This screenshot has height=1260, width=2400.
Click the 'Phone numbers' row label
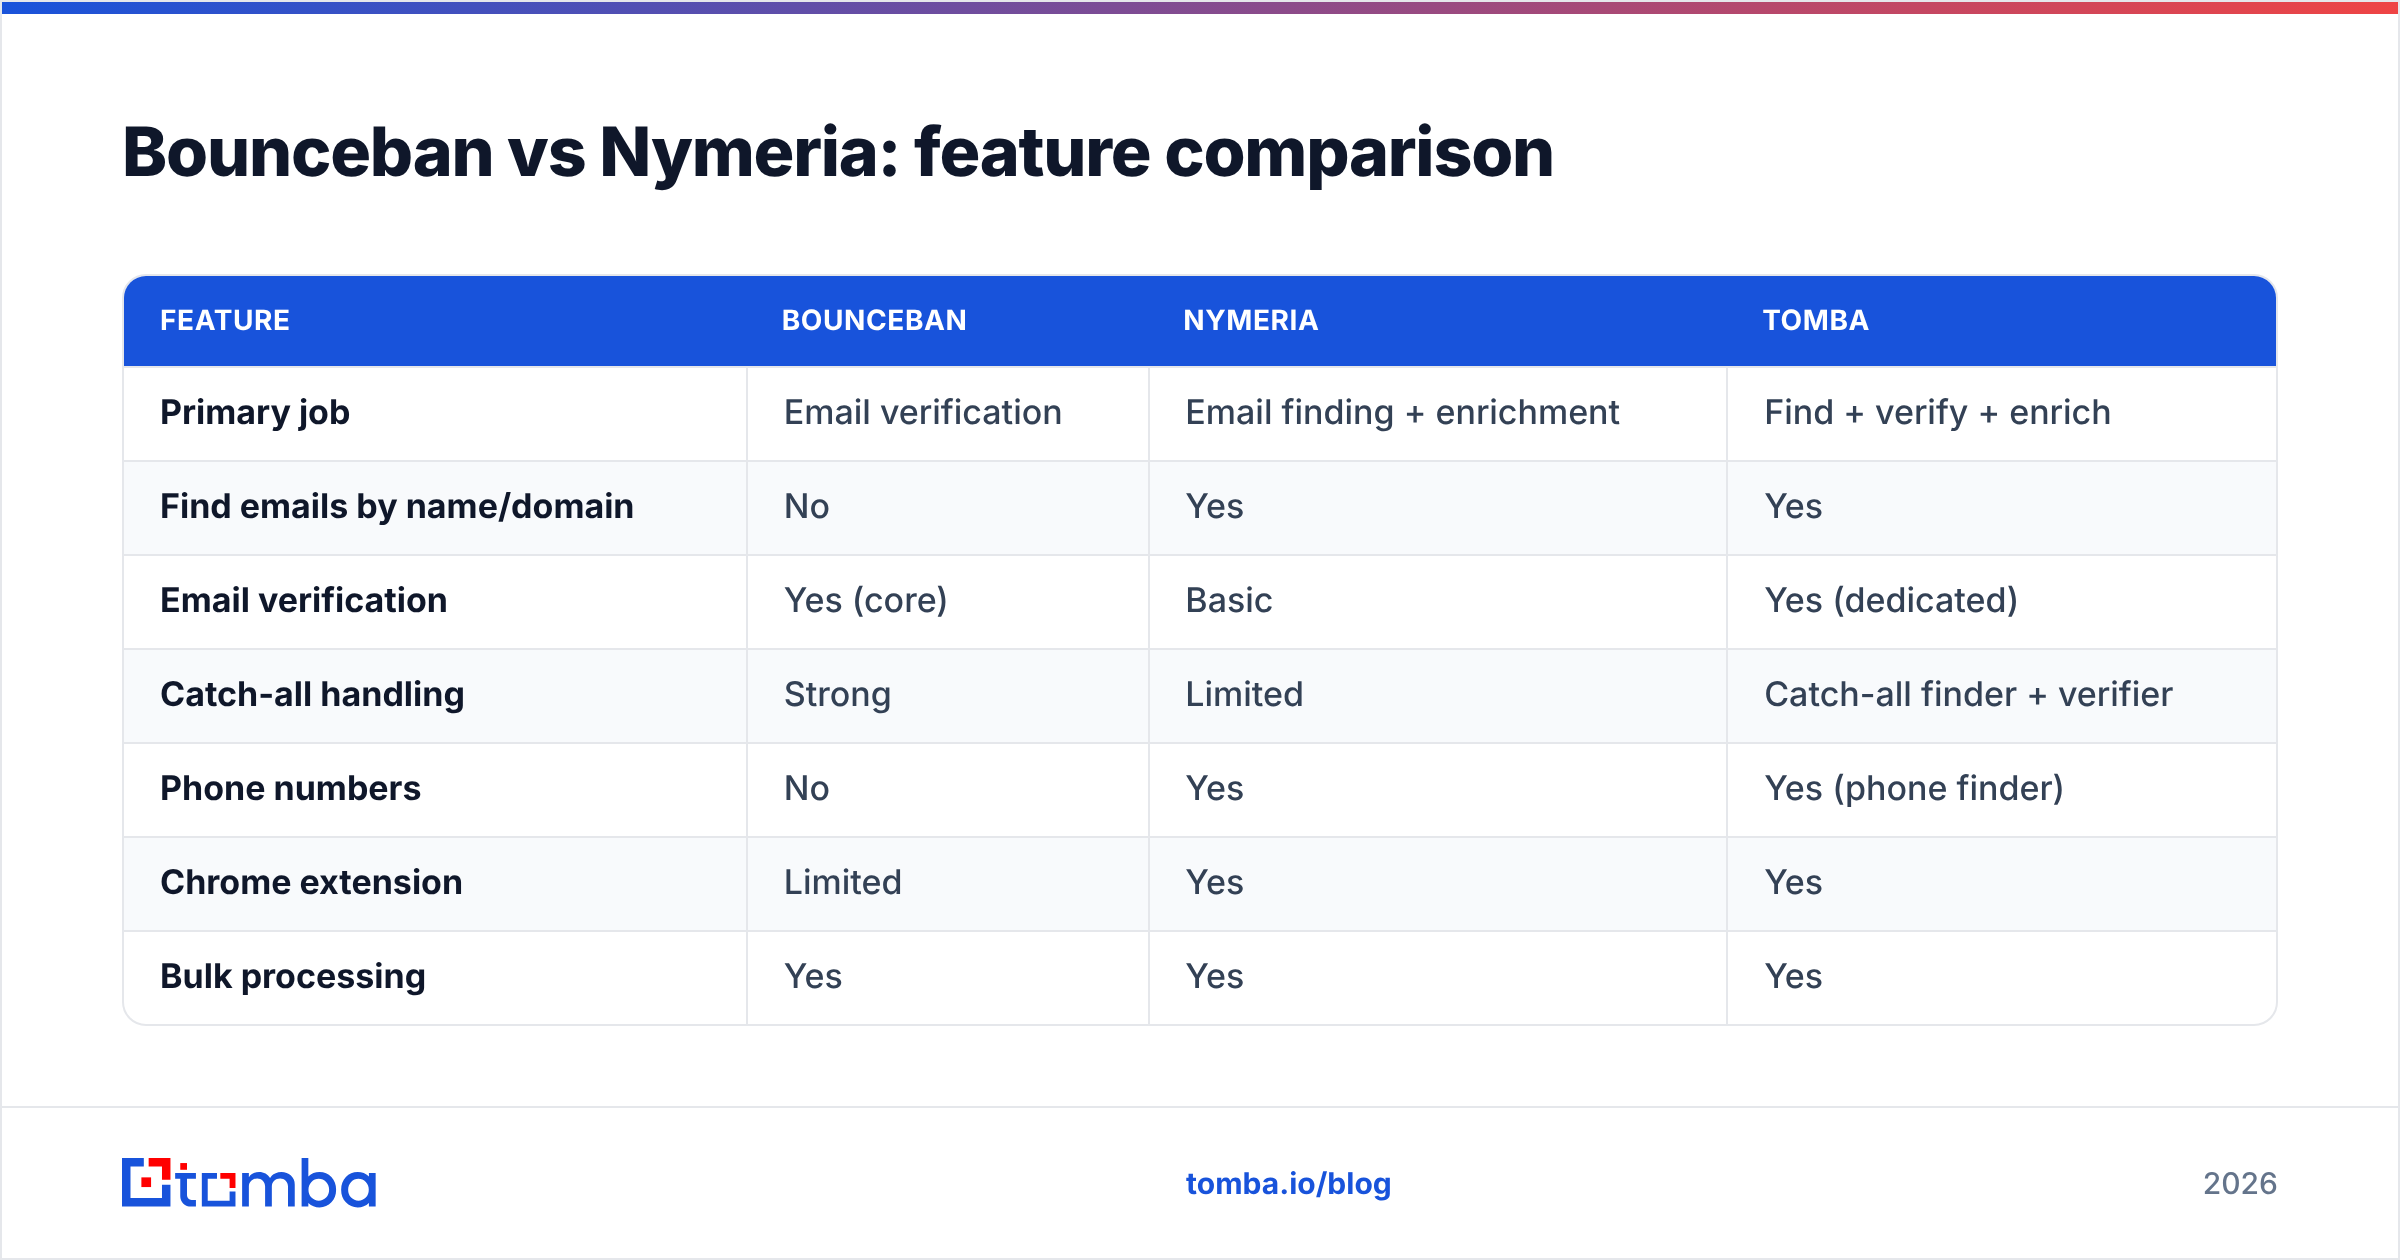[290, 788]
